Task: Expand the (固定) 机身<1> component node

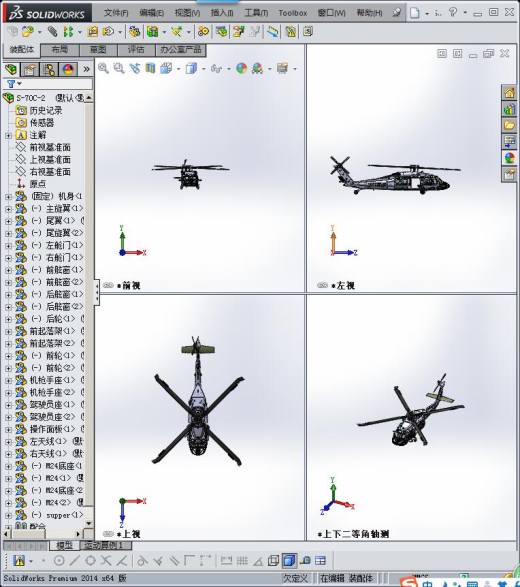Action: click(8, 197)
